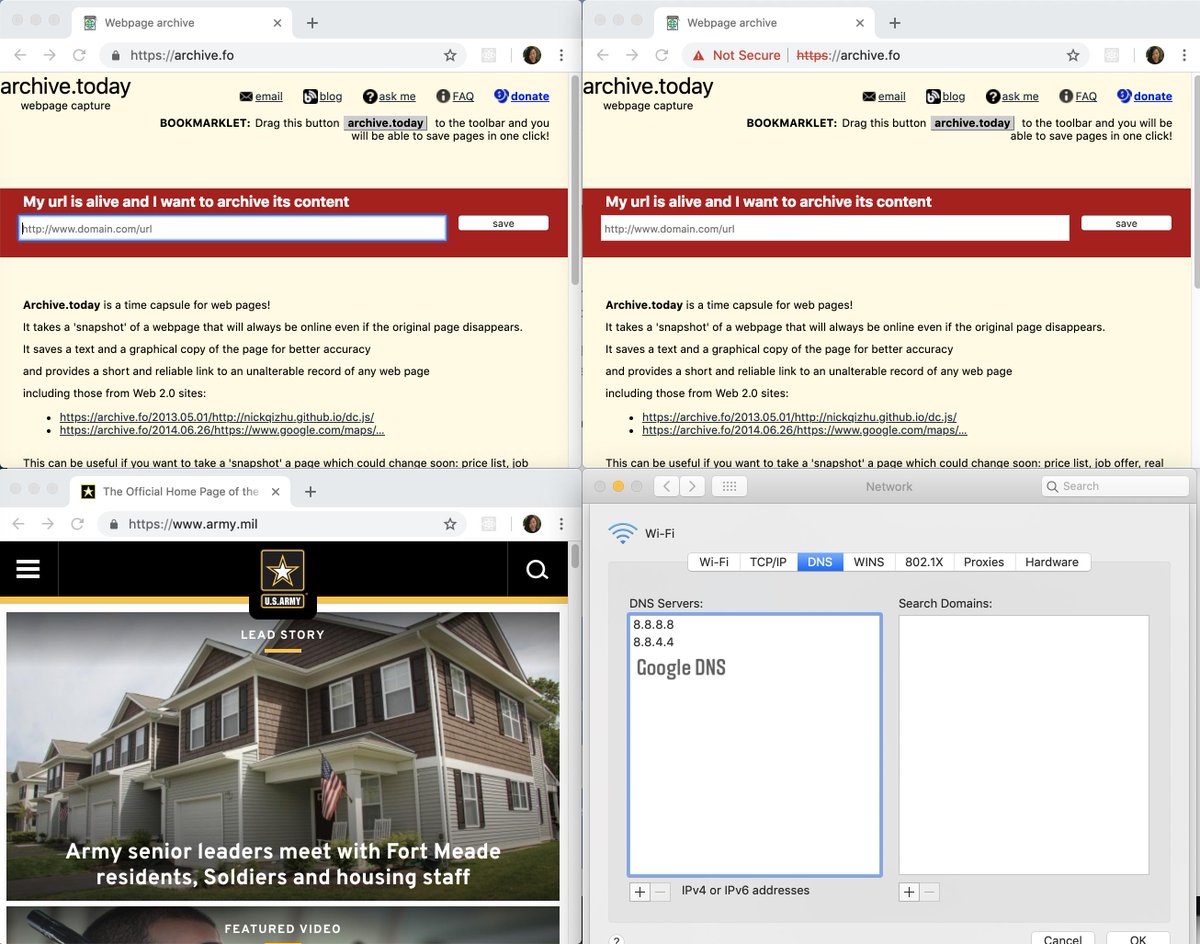Go forward in left archive.fo window

(49, 55)
